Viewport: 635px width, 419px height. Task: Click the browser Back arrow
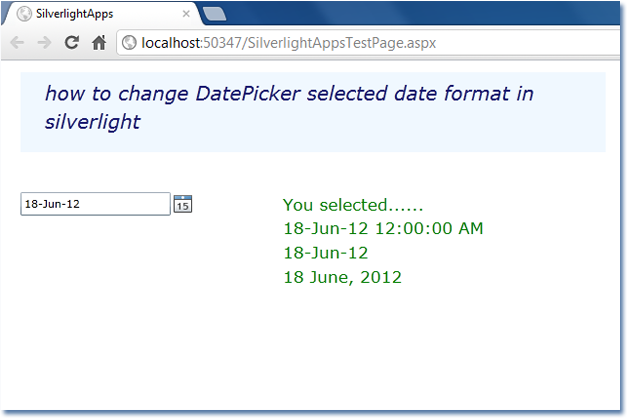(17, 43)
